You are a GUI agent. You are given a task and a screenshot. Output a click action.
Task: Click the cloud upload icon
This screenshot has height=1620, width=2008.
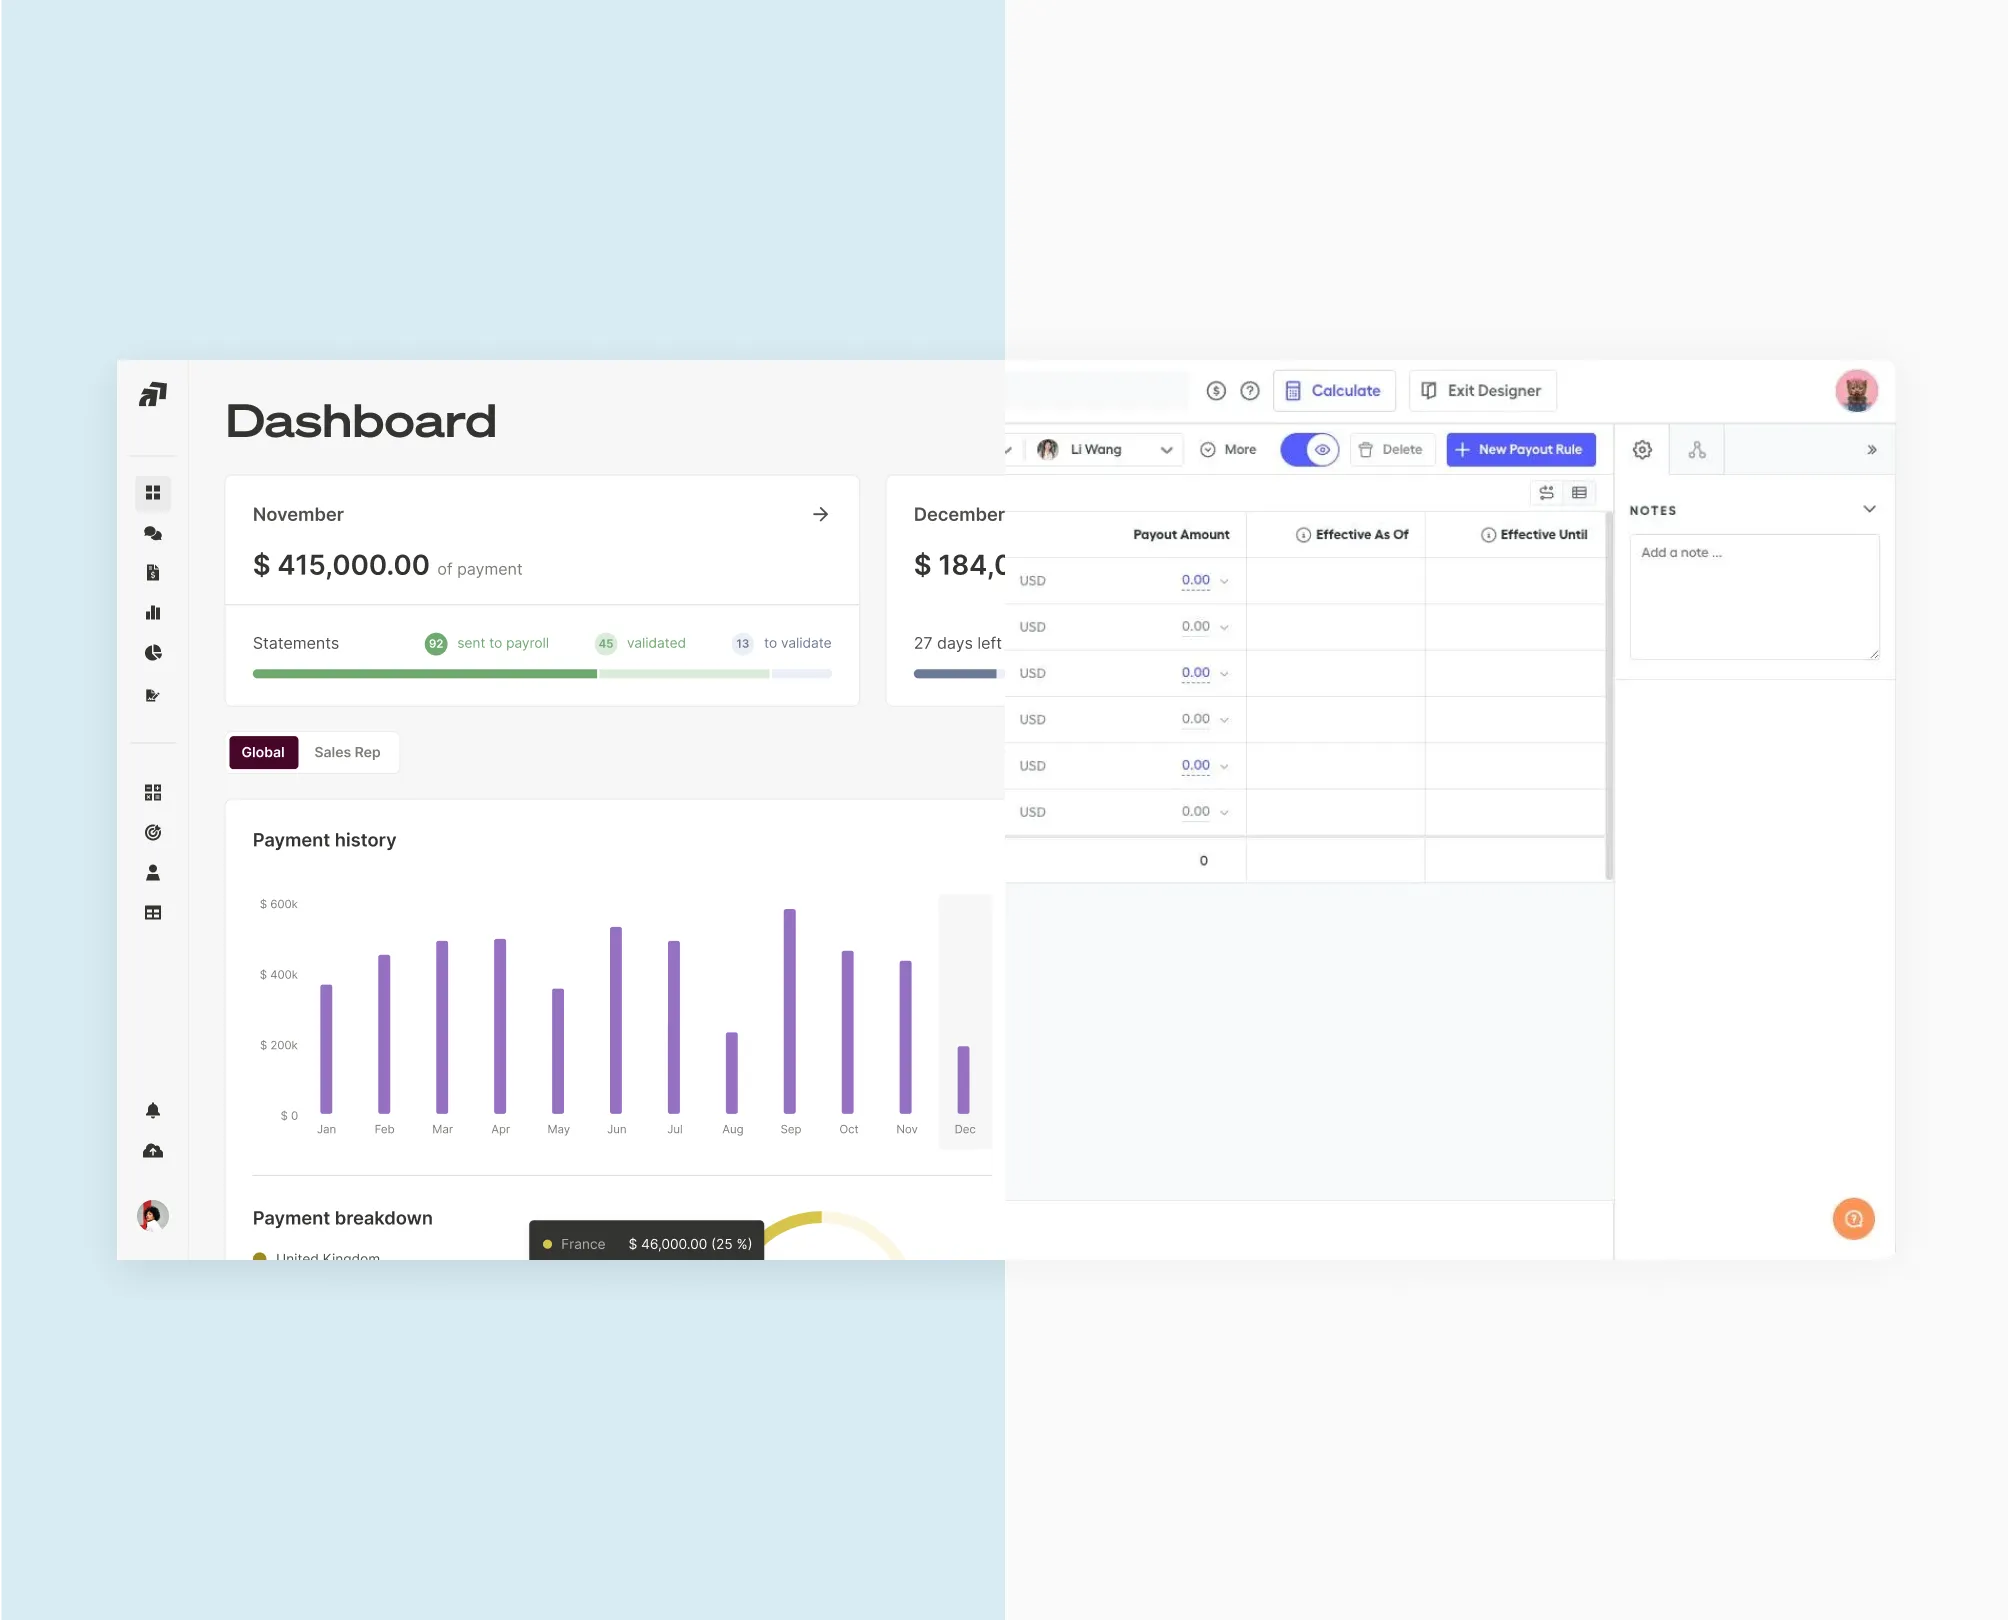153,1151
